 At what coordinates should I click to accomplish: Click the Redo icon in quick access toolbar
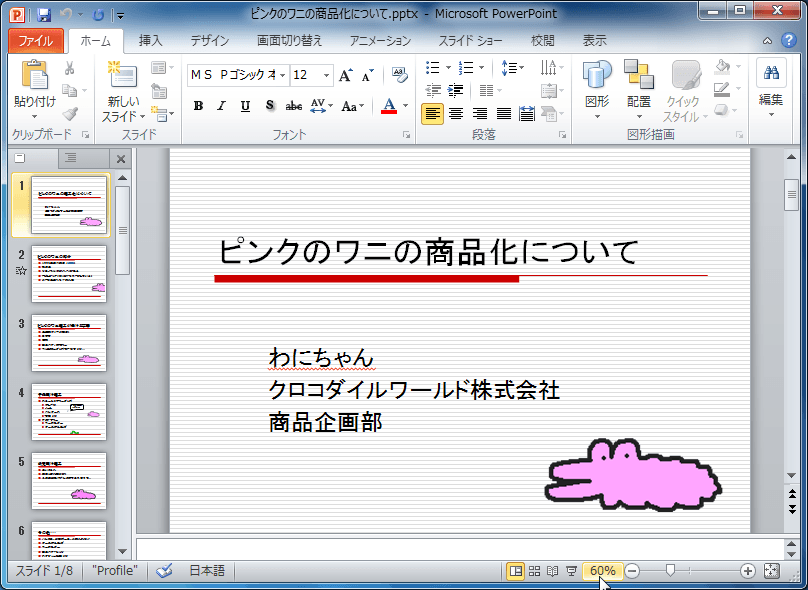[x=98, y=14]
